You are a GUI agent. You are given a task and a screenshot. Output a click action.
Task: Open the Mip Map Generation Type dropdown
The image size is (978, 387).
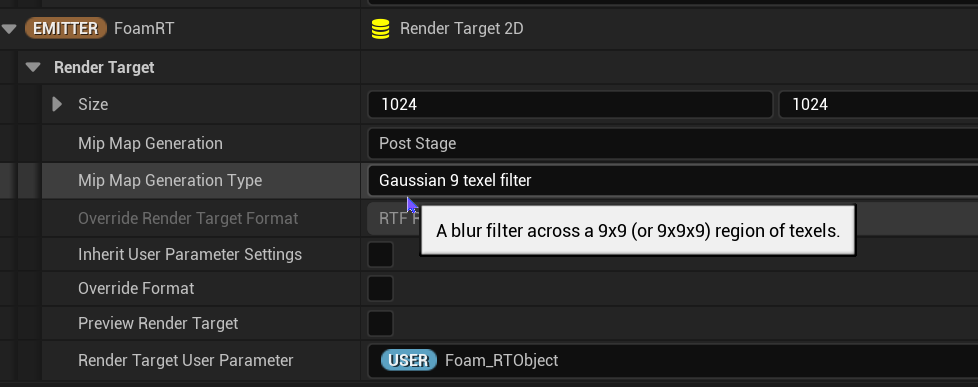pos(672,181)
